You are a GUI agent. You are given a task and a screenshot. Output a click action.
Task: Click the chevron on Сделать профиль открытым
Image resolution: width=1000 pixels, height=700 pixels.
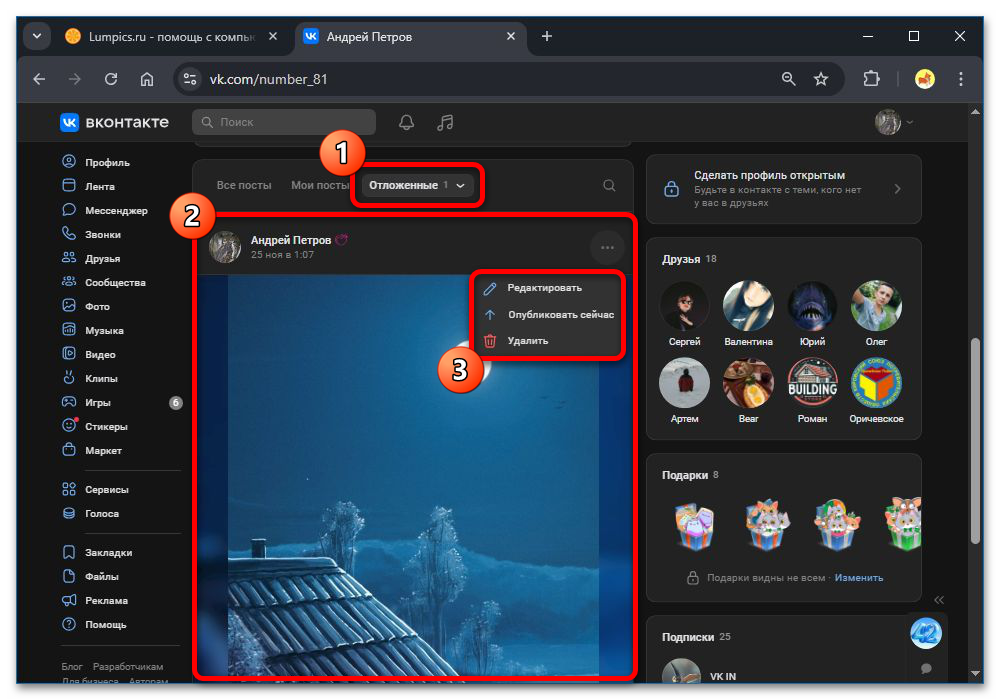point(897,189)
